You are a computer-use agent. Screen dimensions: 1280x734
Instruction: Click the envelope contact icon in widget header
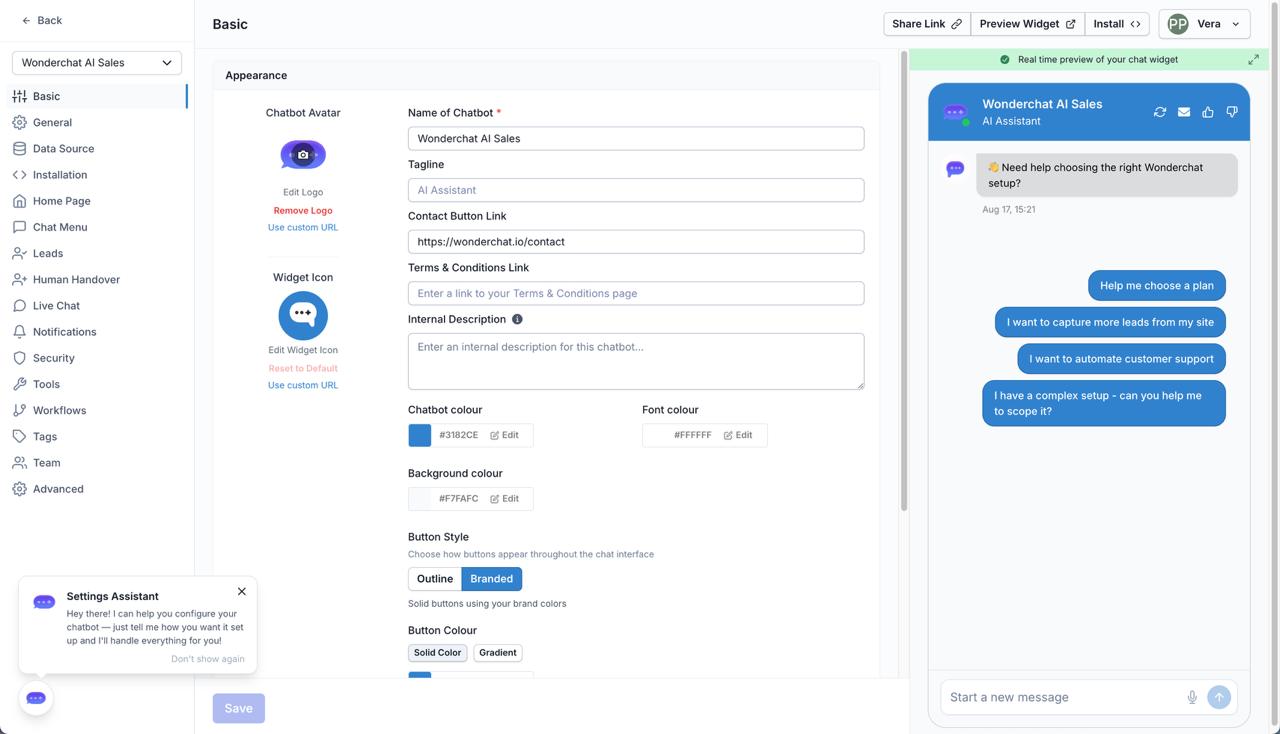tap(1184, 112)
